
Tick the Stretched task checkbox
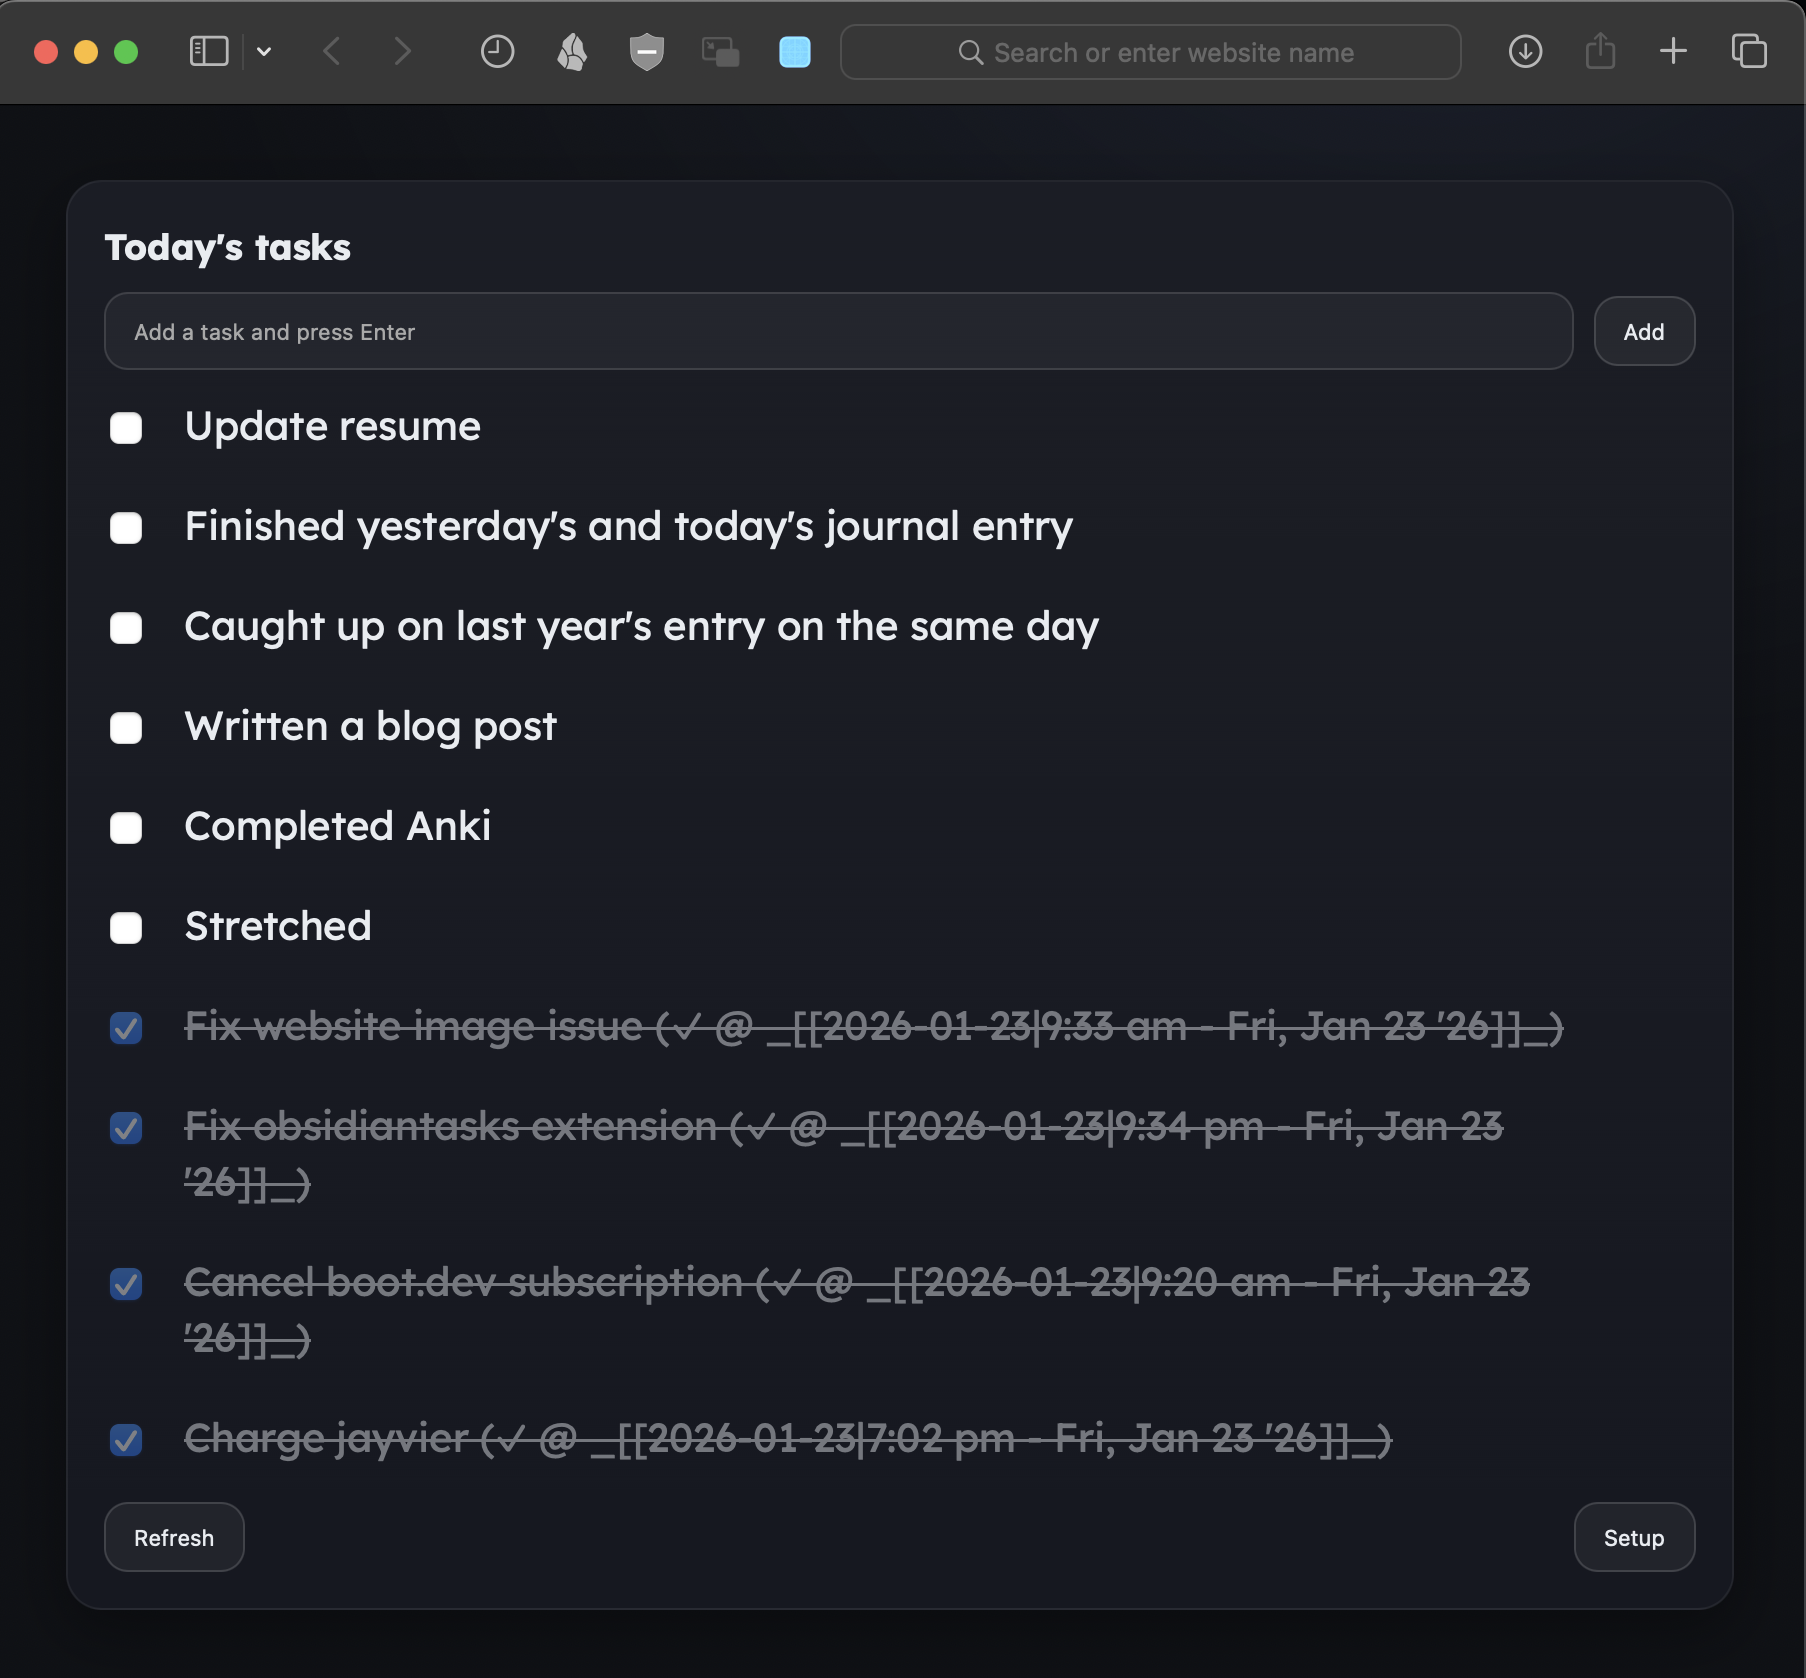126,928
